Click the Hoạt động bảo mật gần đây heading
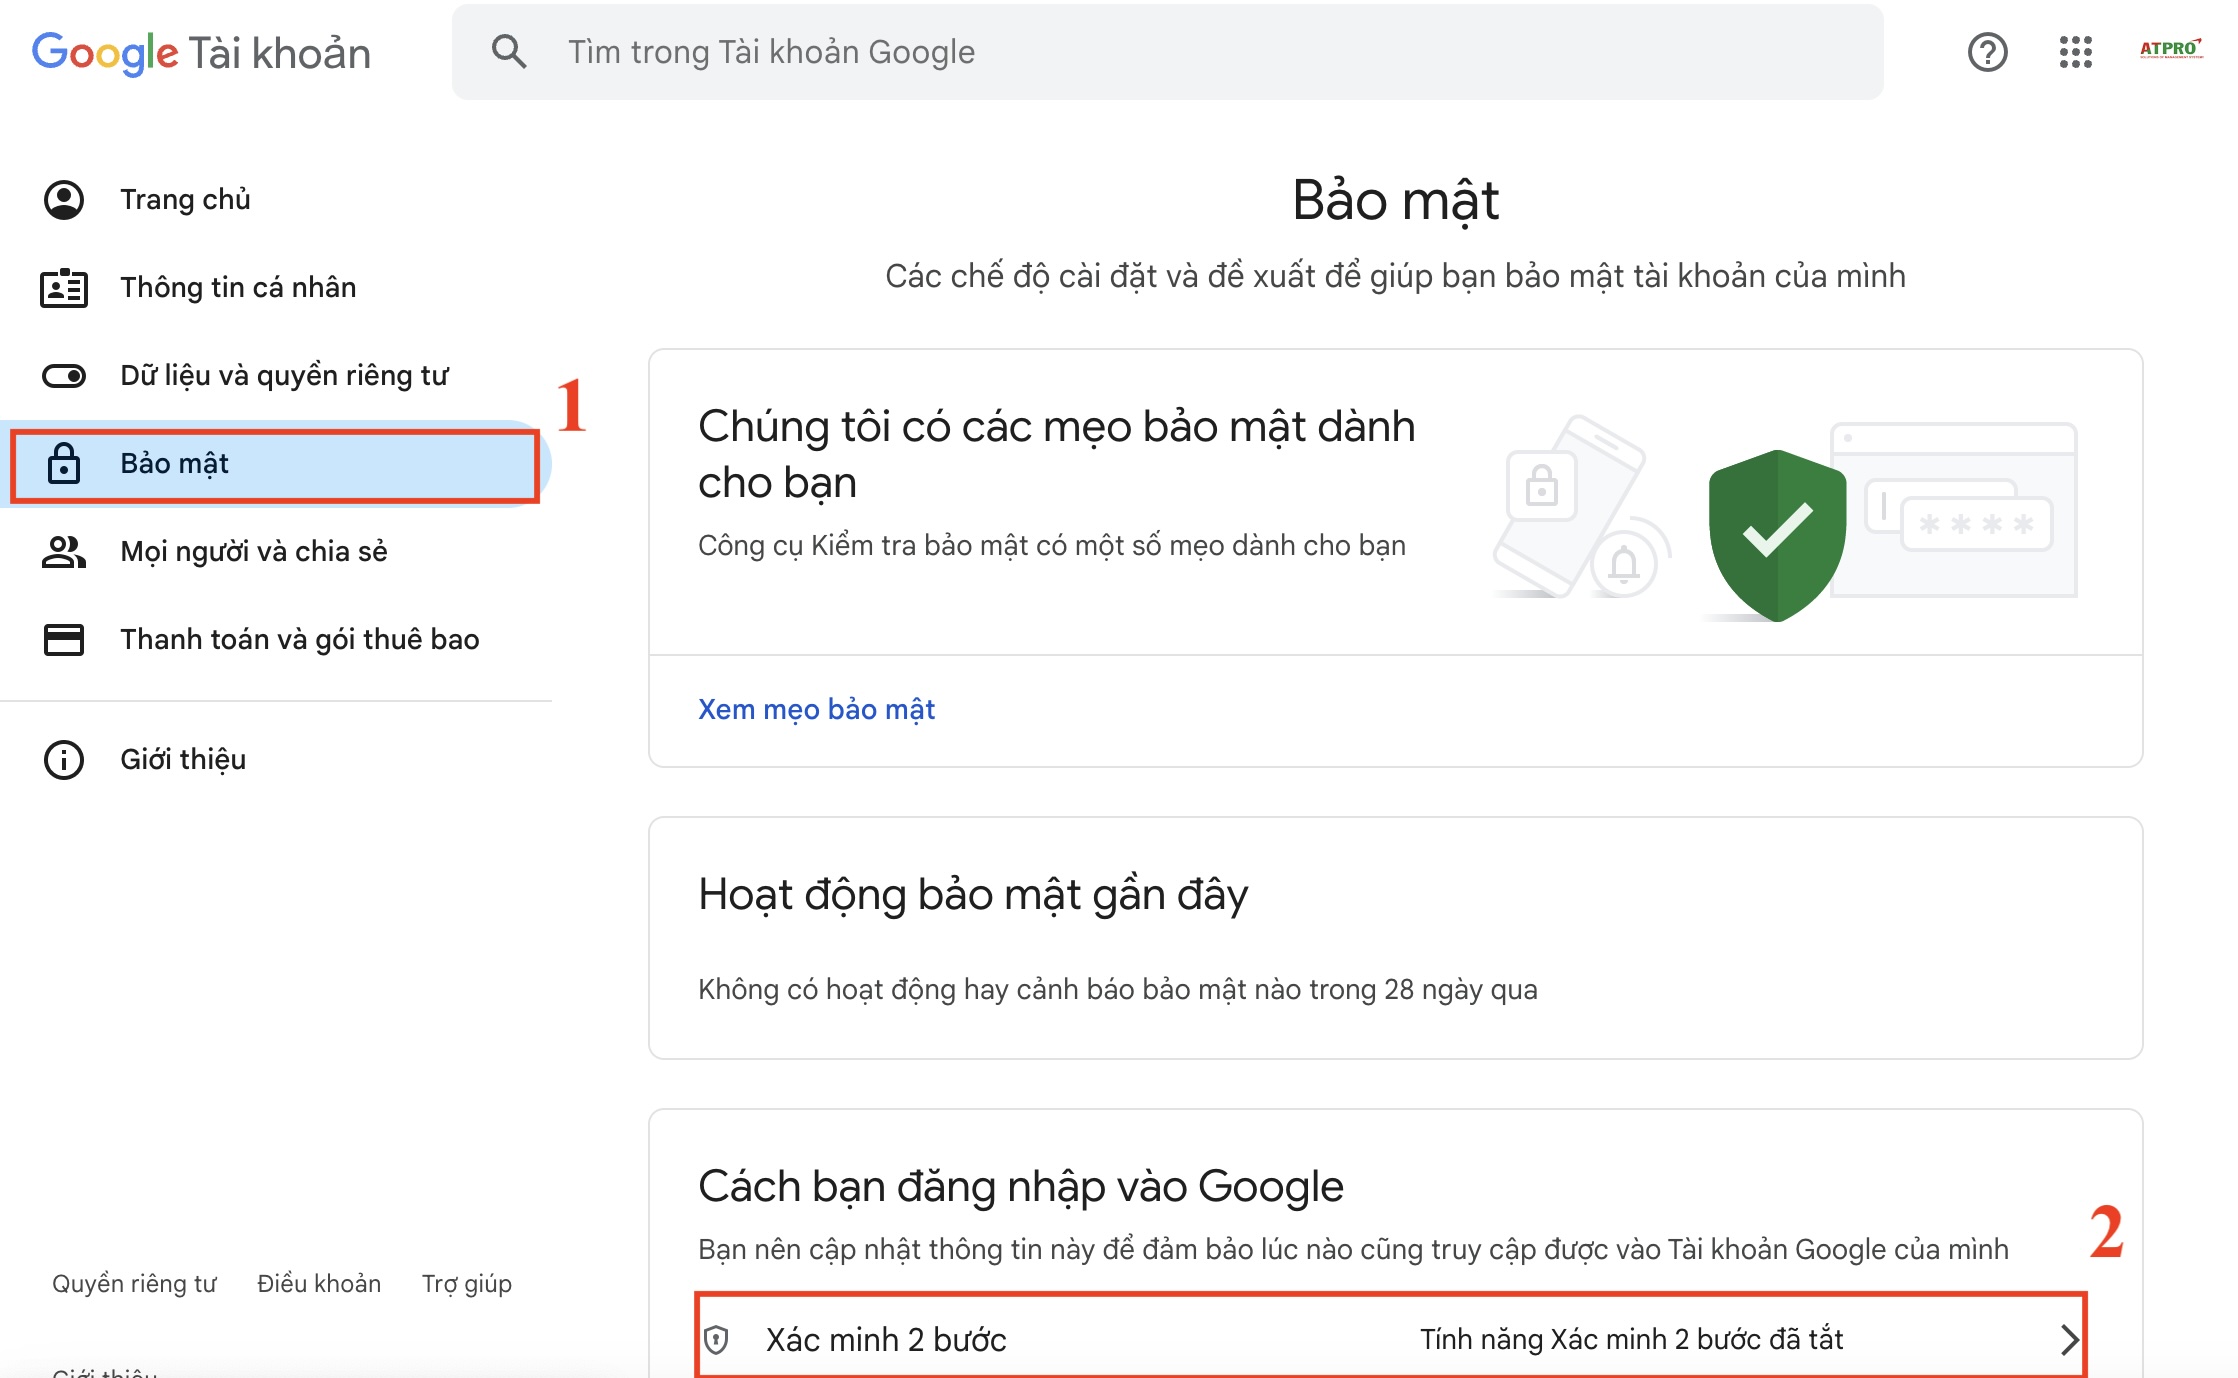This screenshot has width=2238, height=1378. tap(973, 894)
